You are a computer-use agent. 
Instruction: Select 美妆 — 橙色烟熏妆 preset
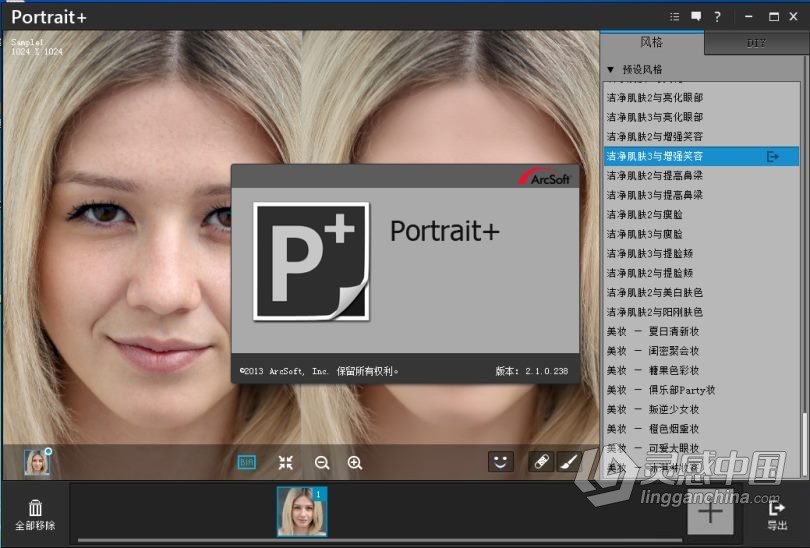click(701, 429)
